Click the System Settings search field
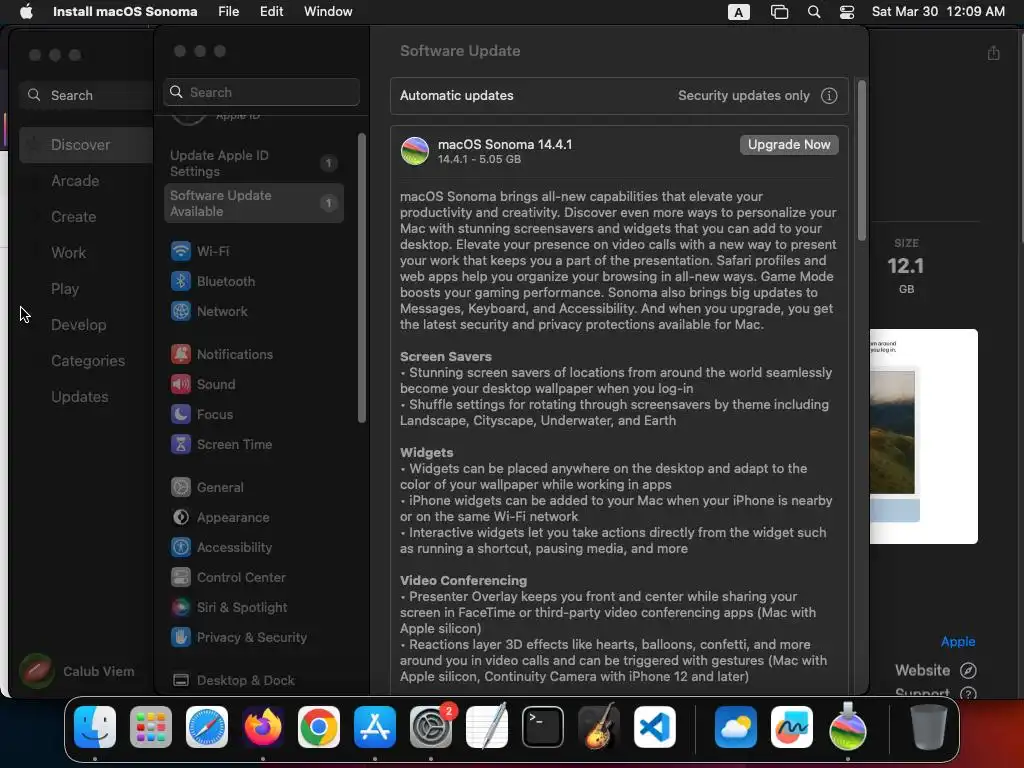The image size is (1024, 768). pos(261,92)
